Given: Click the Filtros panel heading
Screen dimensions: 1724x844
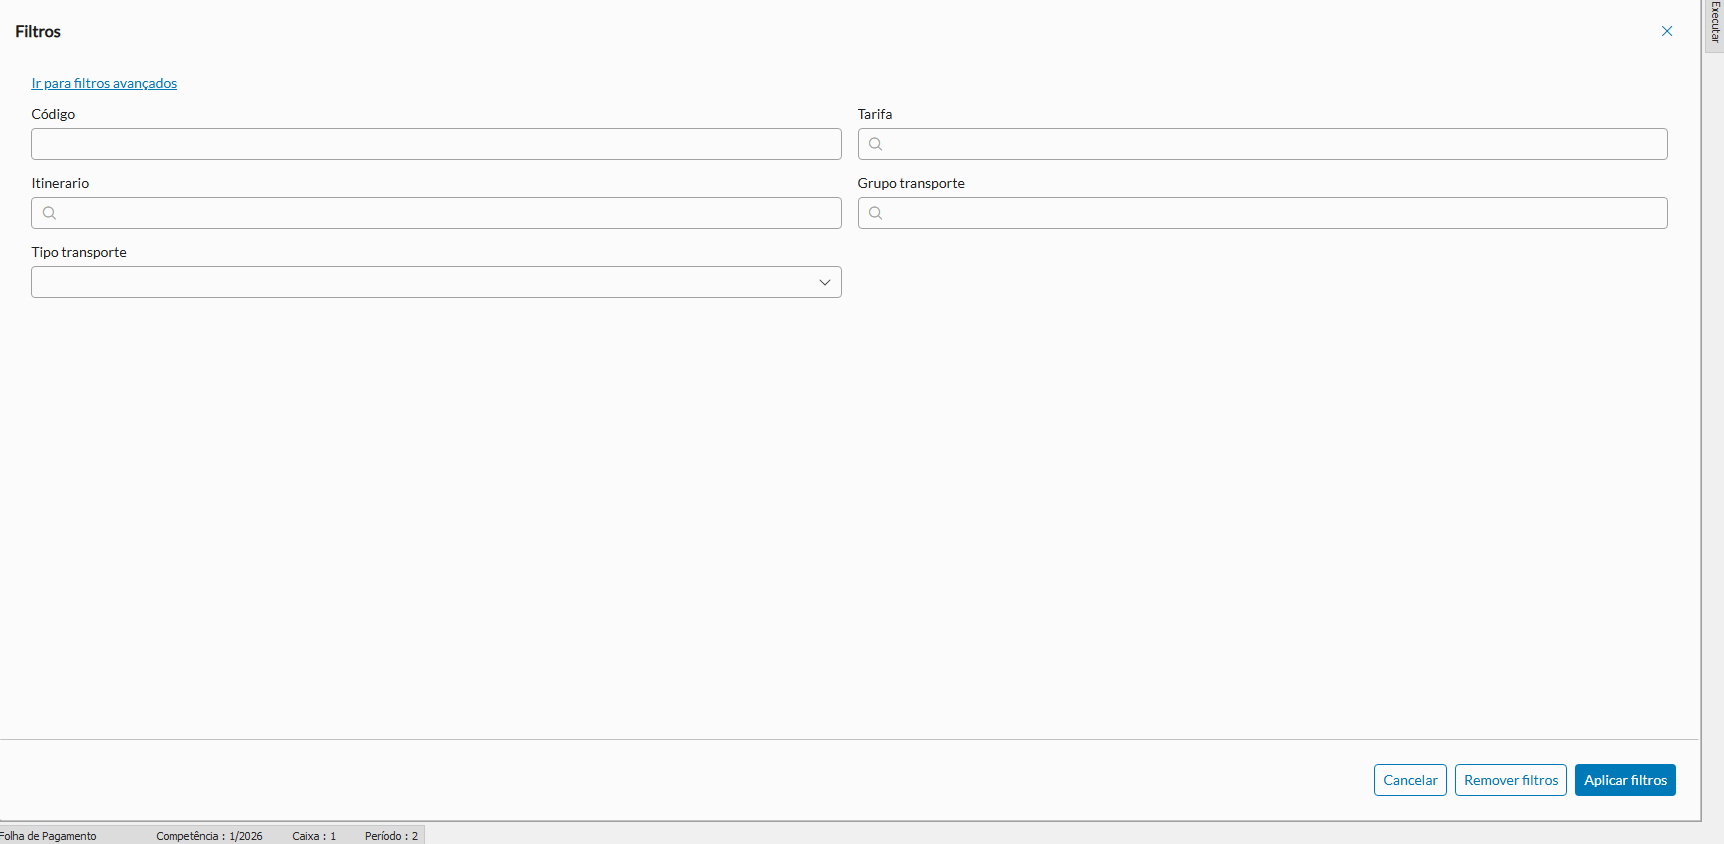Looking at the screenshot, I should [x=38, y=32].
